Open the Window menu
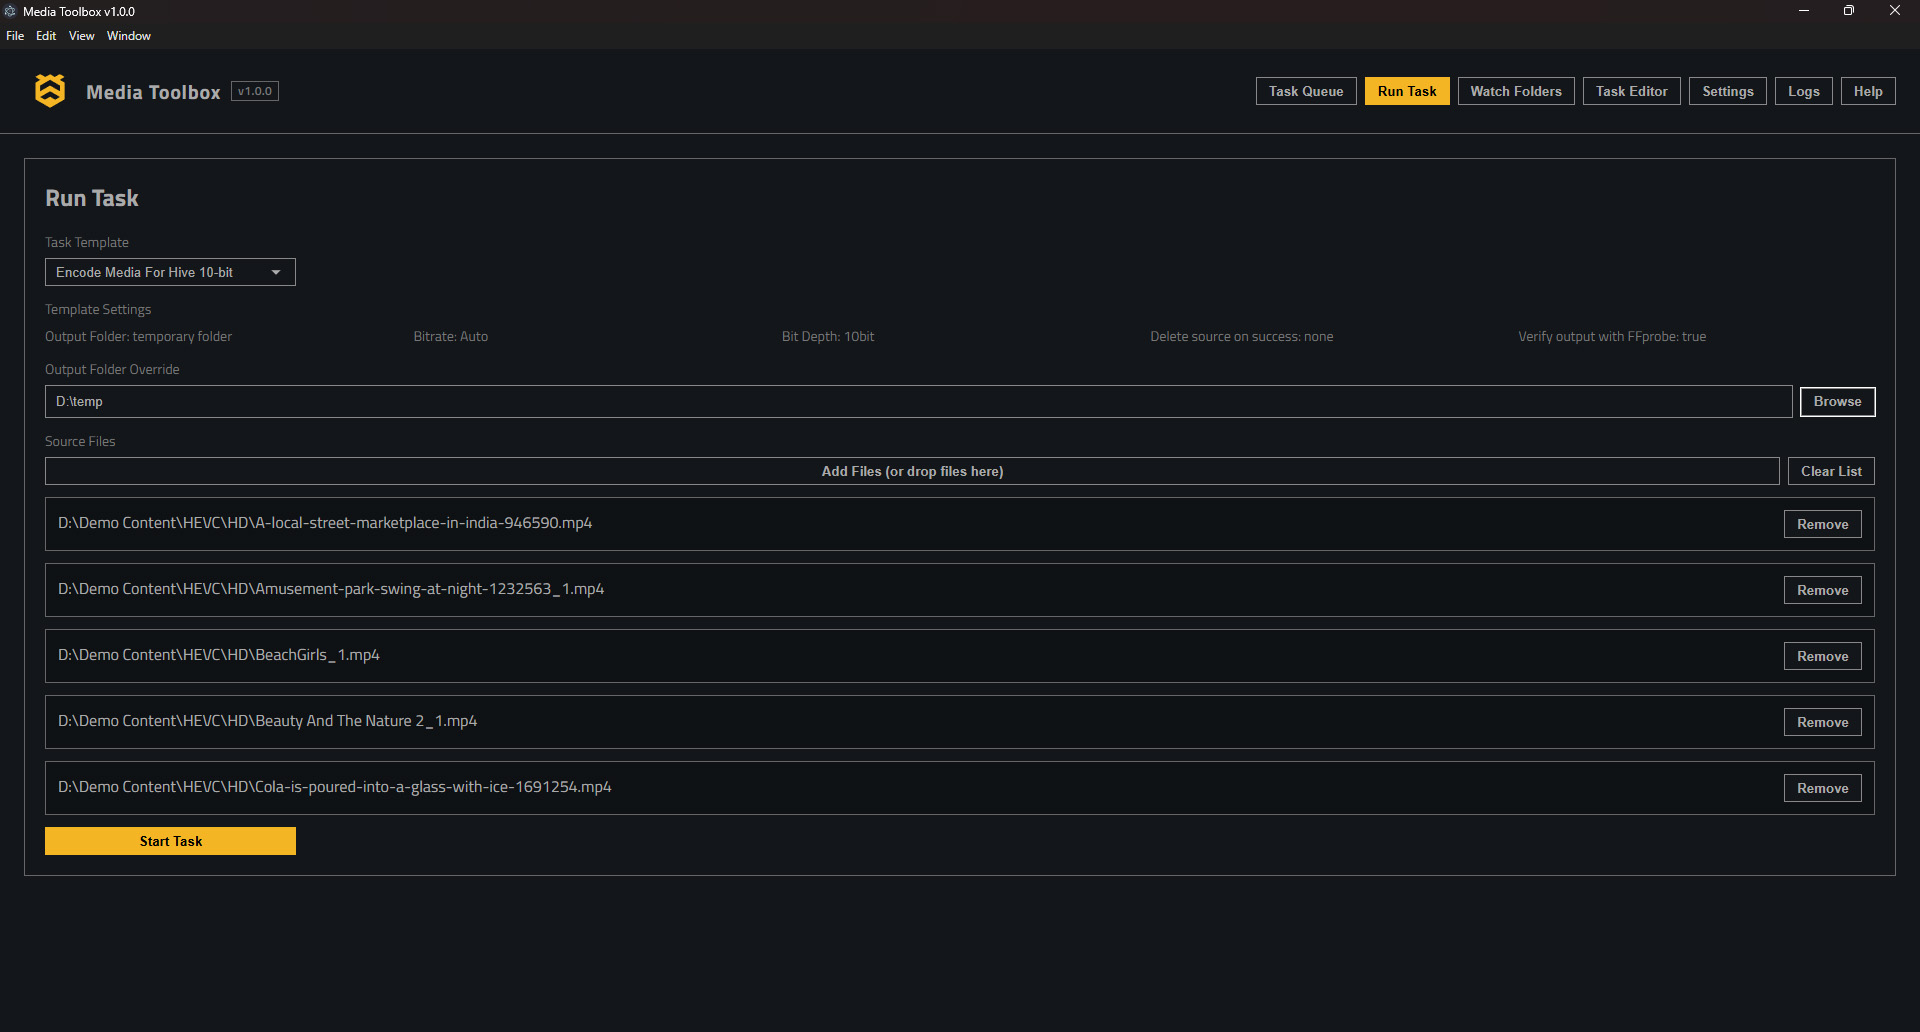1920x1032 pixels. [128, 35]
